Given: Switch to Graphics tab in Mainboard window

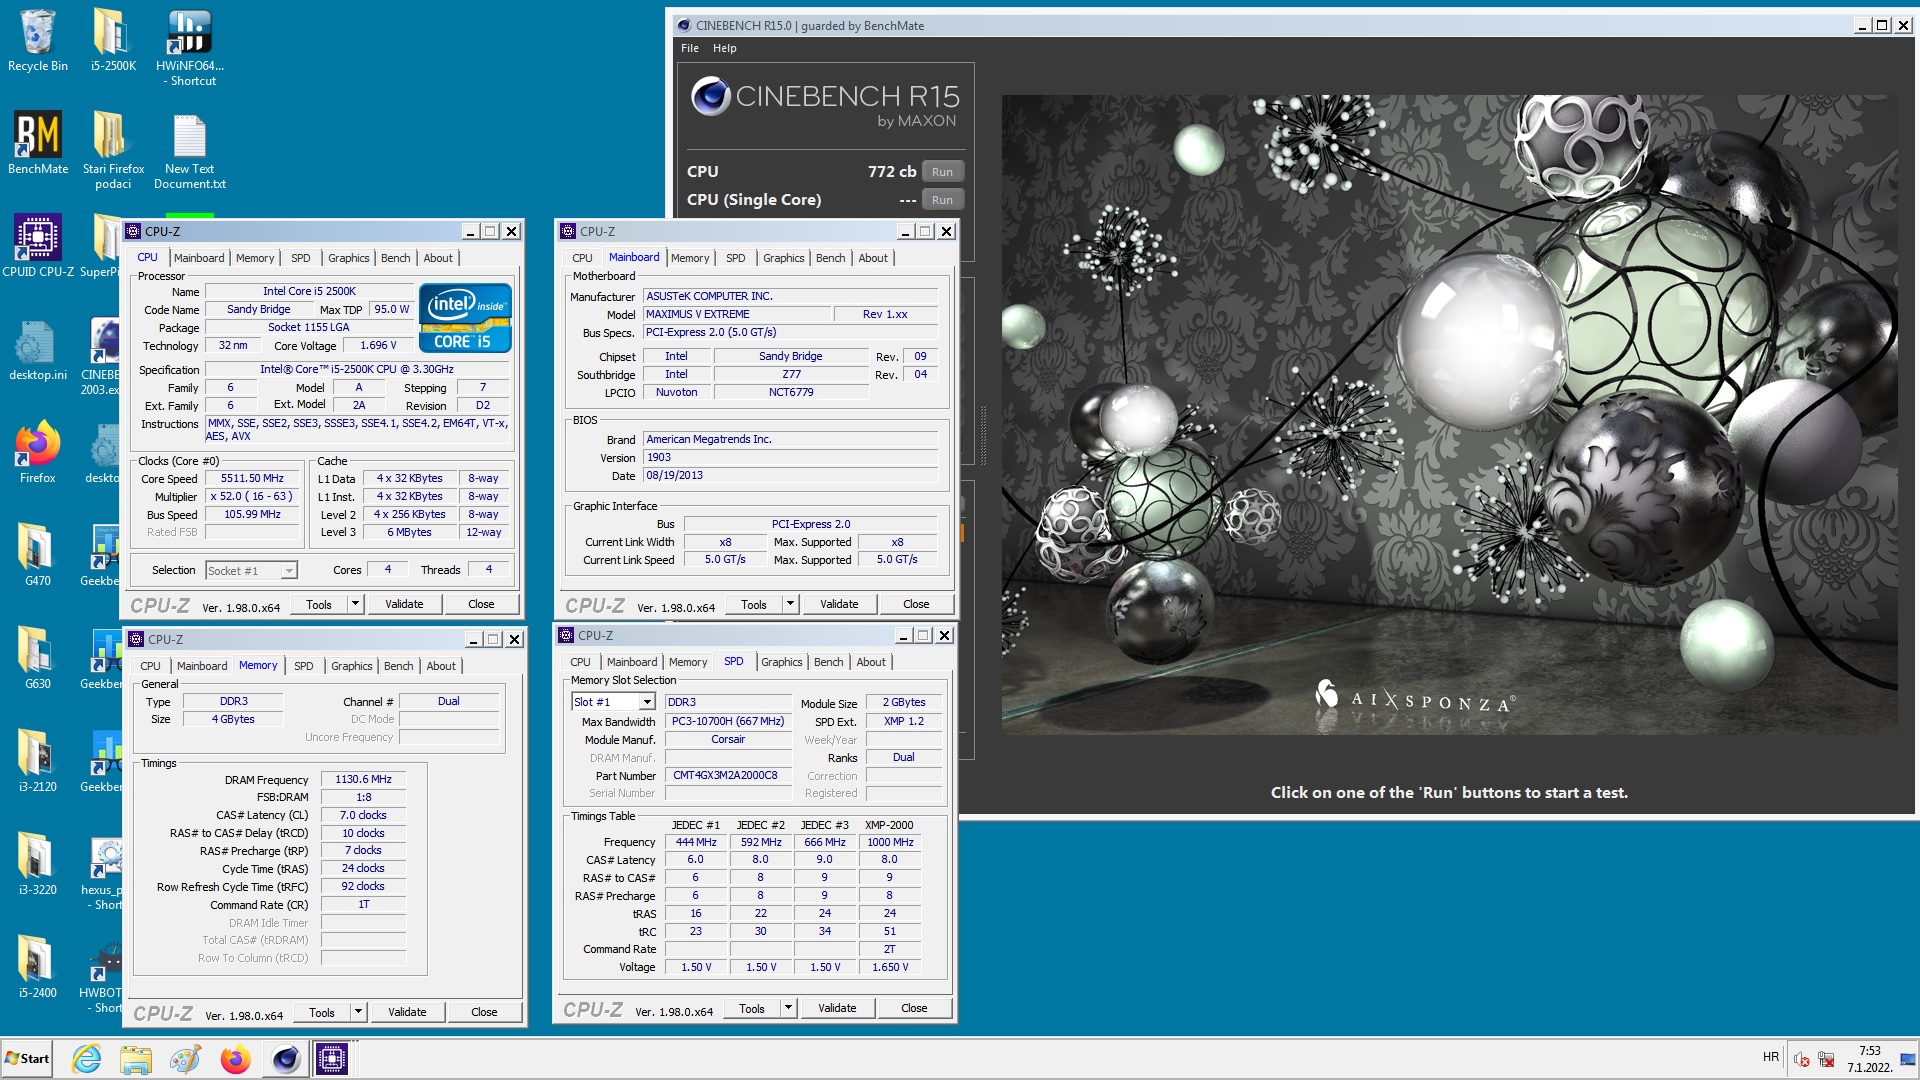Looking at the screenshot, I should (784, 258).
